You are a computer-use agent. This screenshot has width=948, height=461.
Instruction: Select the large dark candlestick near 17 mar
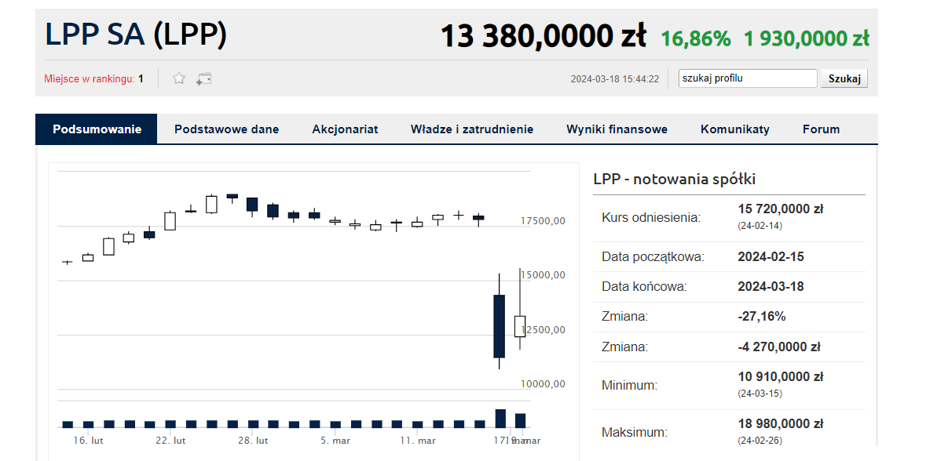(x=499, y=326)
